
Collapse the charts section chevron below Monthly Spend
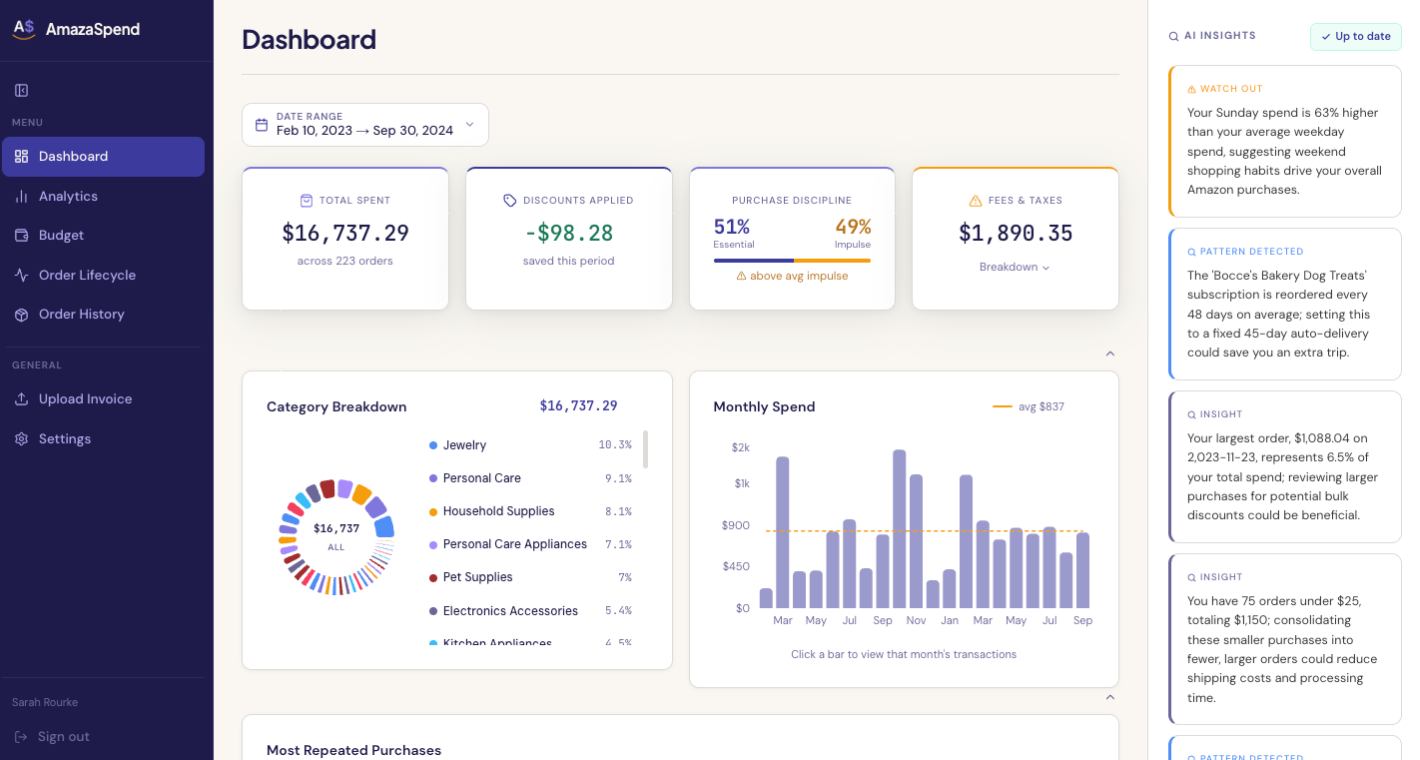[1110, 697]
